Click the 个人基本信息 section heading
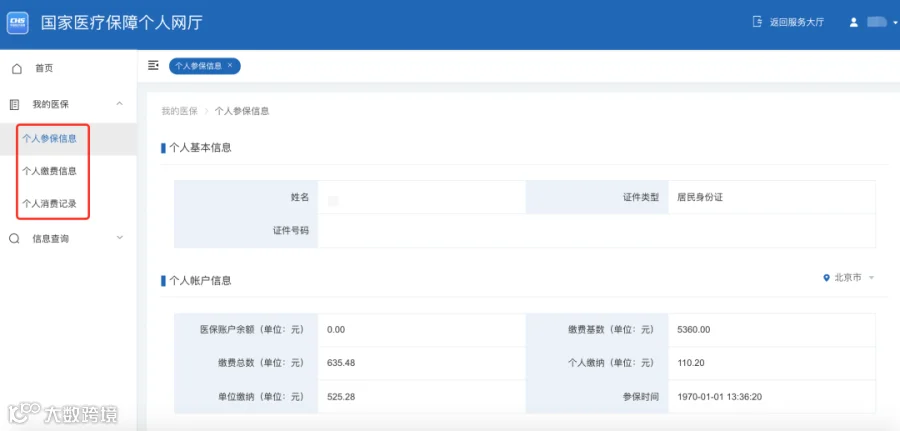 (x=200, y=148)
